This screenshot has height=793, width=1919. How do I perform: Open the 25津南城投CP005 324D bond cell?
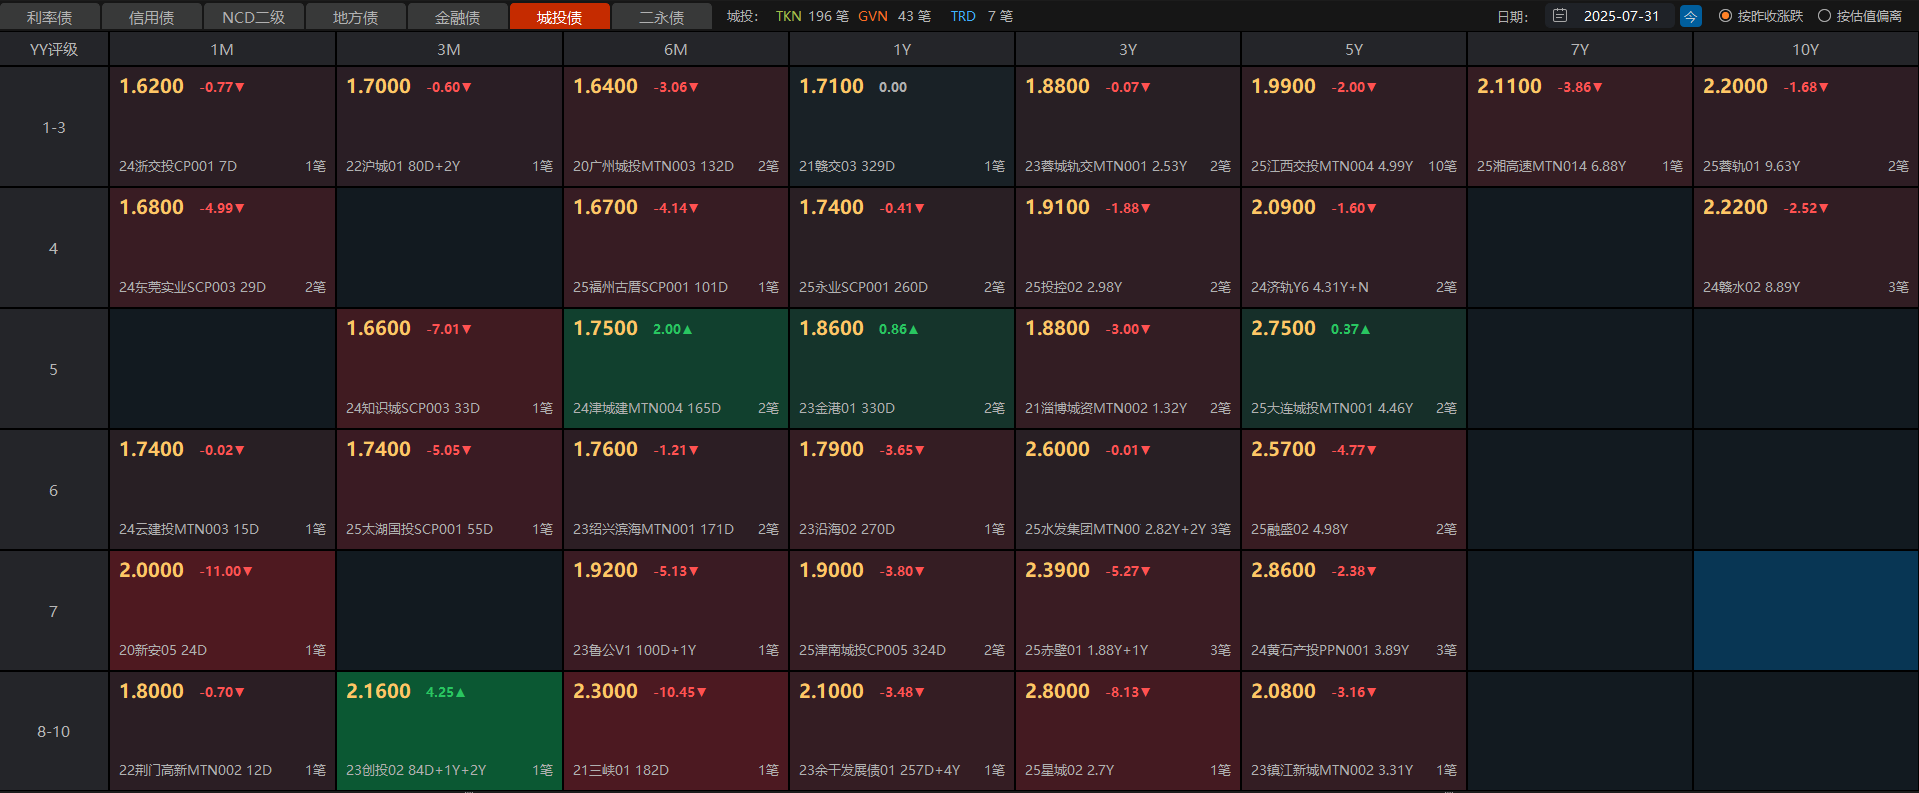[902, 611]
